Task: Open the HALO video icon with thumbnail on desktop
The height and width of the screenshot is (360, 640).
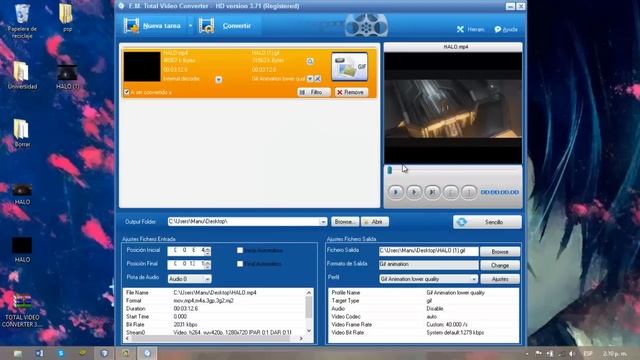Action: pyautogui.click(x=22, y=194)
